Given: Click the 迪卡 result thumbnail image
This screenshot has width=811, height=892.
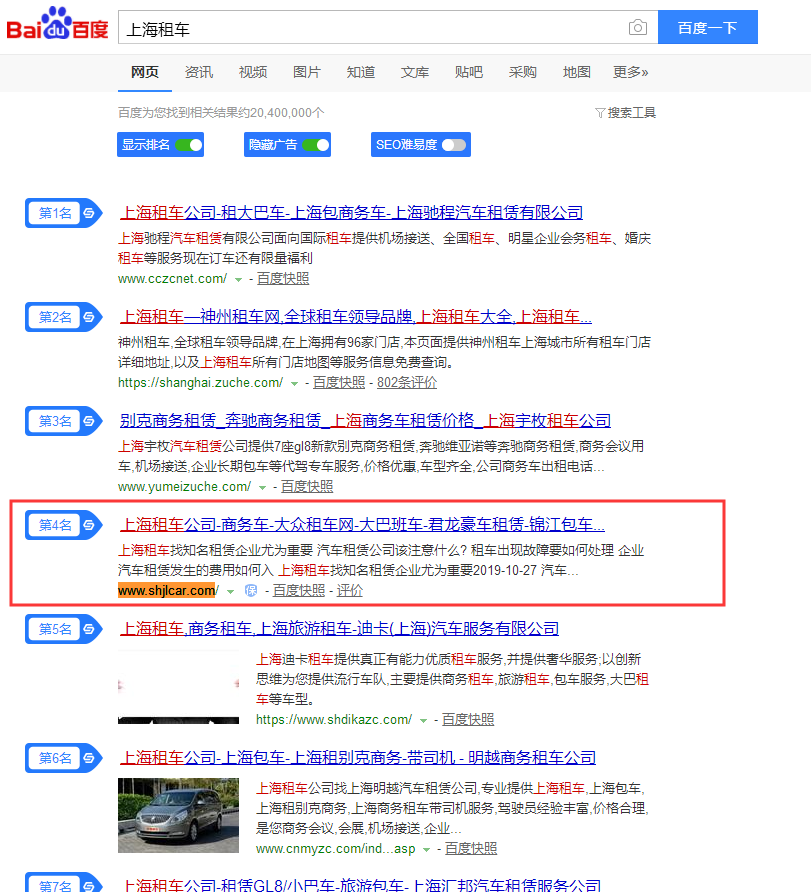Looking at the screenshot, I should pyautogui.click(x=179, y=687).
